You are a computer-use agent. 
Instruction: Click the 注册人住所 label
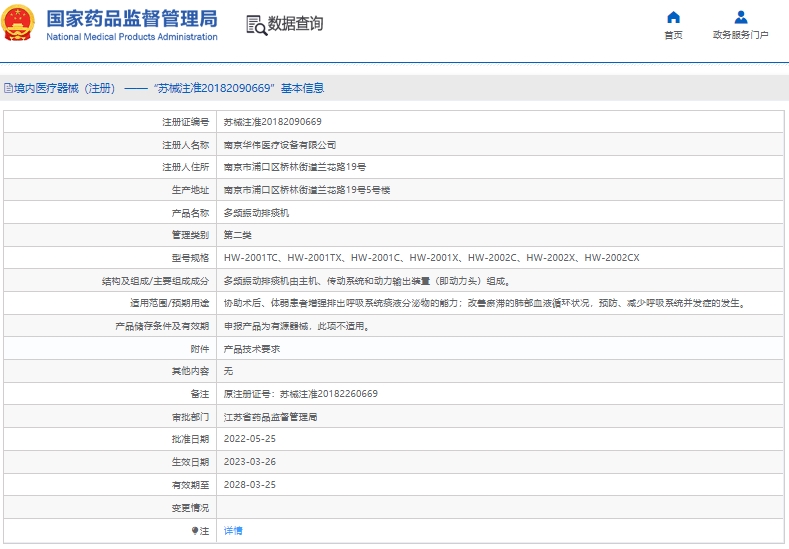click(x=185, y=167)
